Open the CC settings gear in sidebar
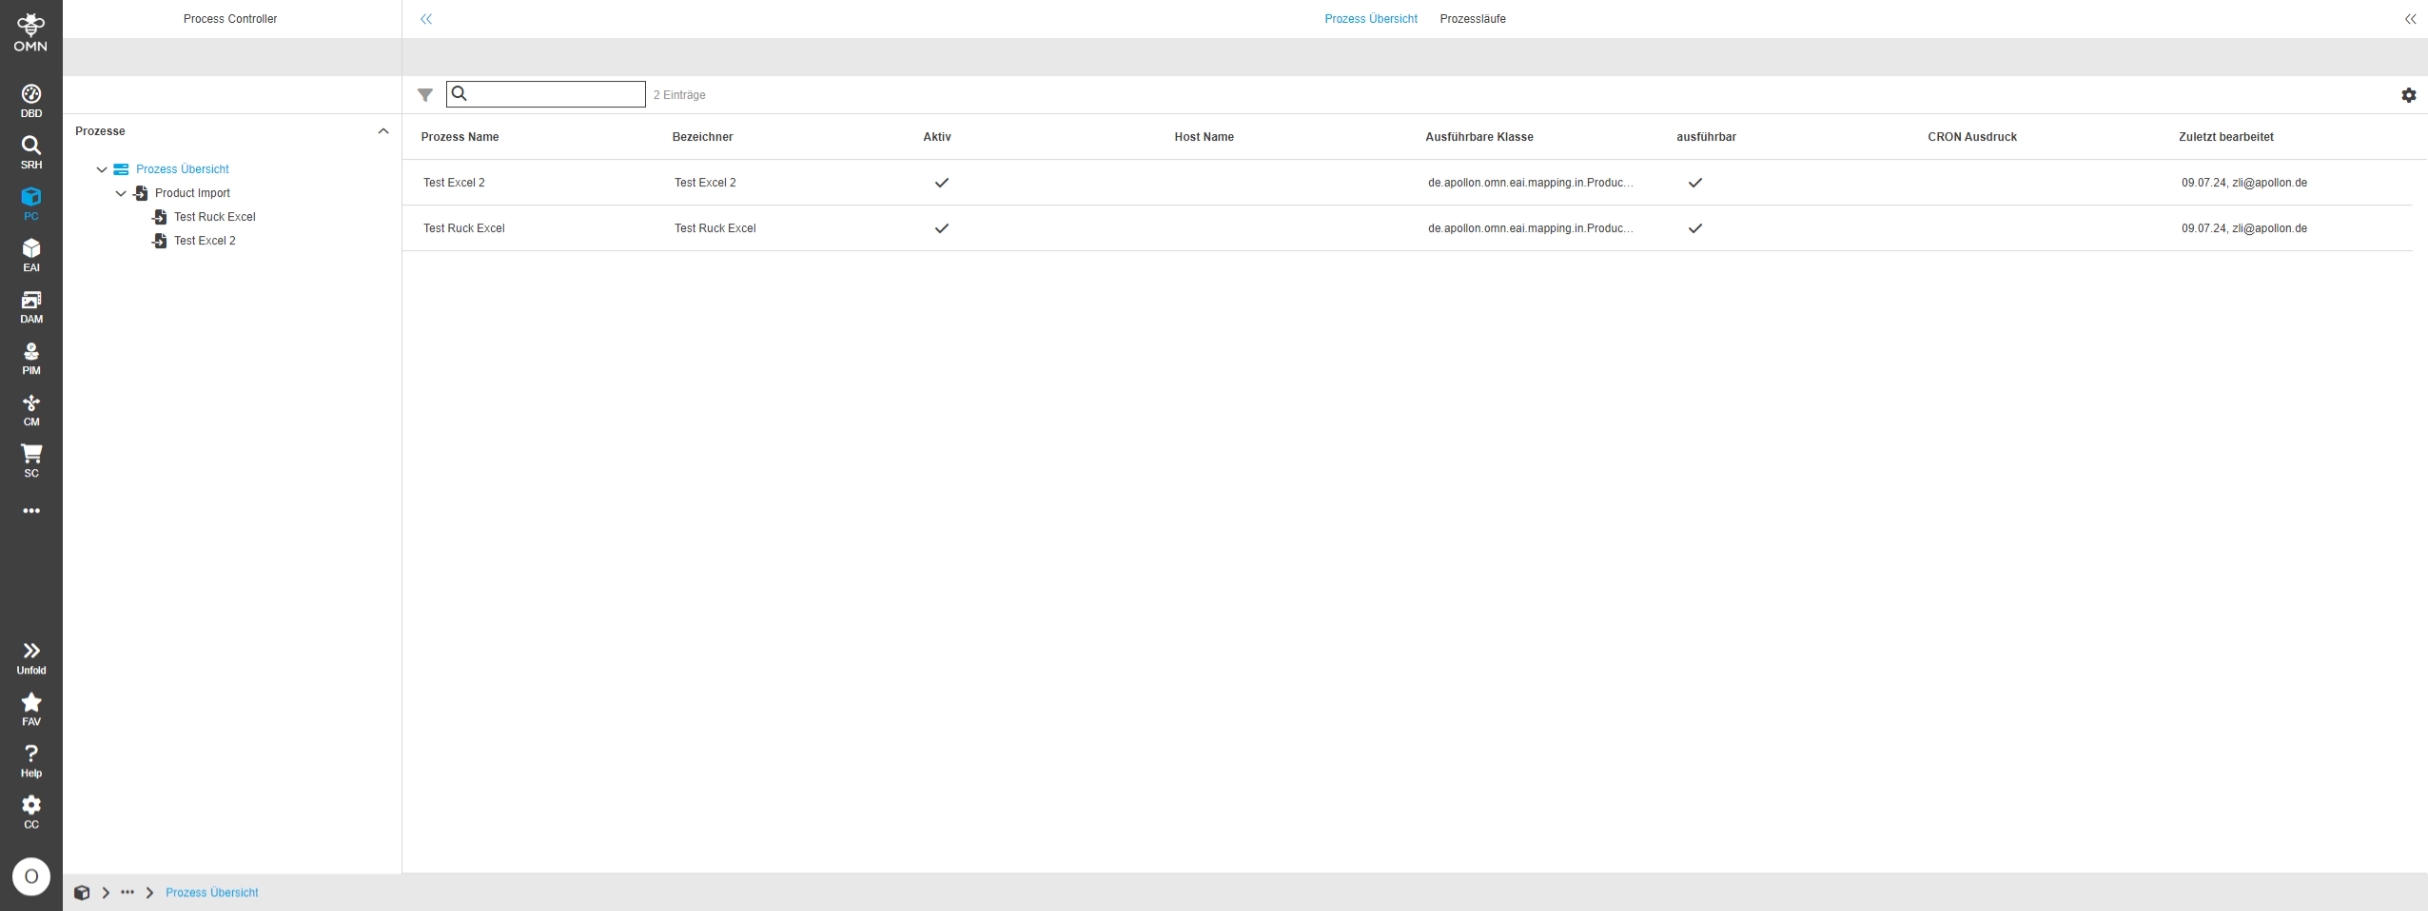 [x=31, y=812]
